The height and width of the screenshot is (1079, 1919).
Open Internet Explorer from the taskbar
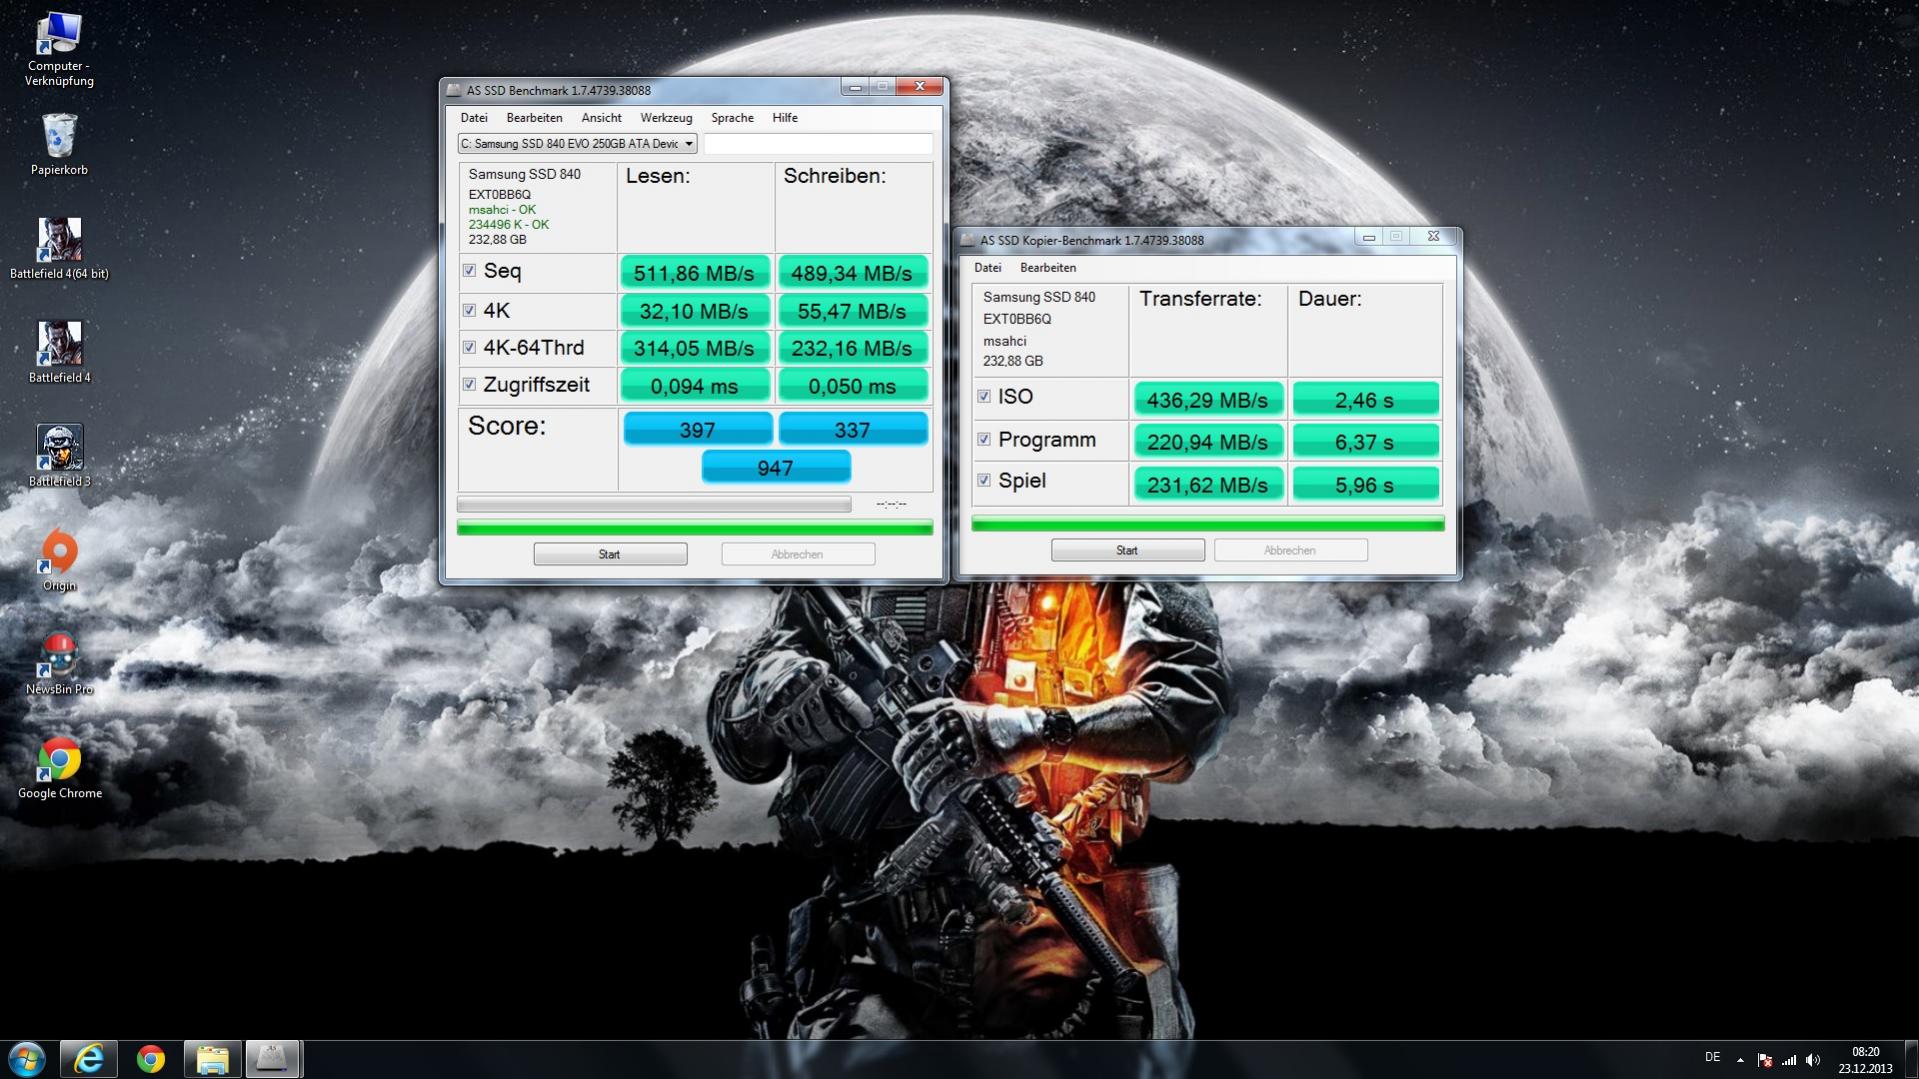click(x=89, y=1059)
